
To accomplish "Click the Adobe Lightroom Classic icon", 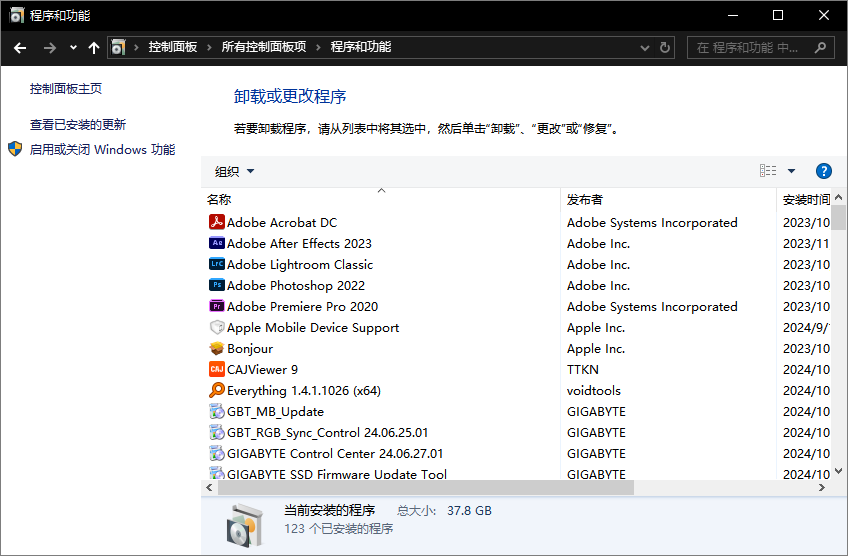I will pyautogui.click(x=217, y=264).
